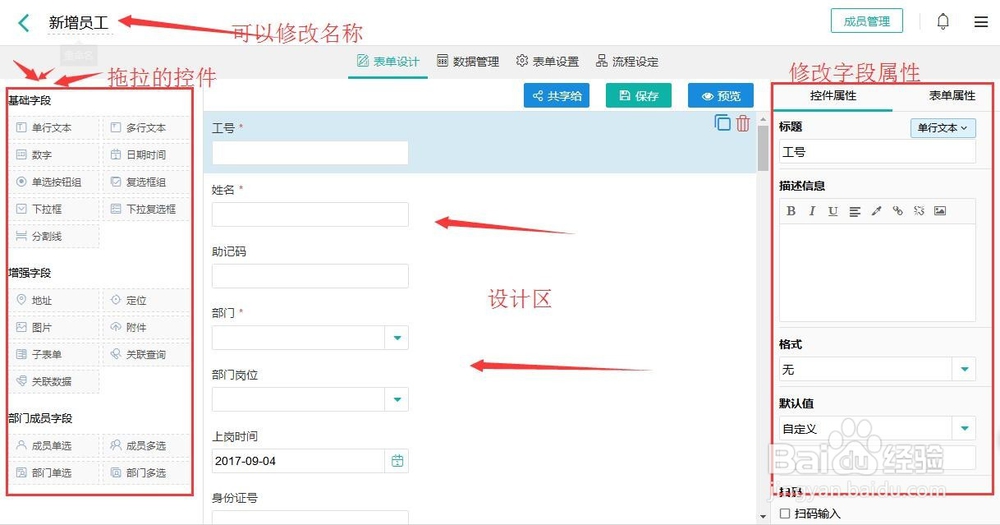Select the 图片 control

pyautogui.click(x=54, y=327)
